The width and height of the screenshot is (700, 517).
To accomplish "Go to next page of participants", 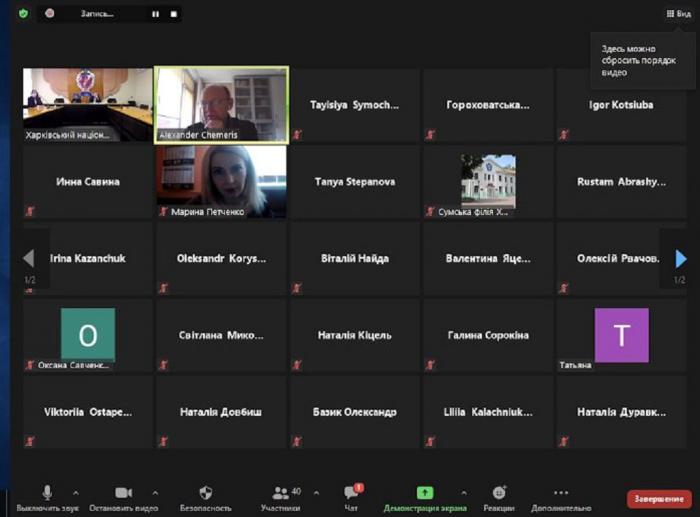I will pyautogui.click(x=681, y=259).
